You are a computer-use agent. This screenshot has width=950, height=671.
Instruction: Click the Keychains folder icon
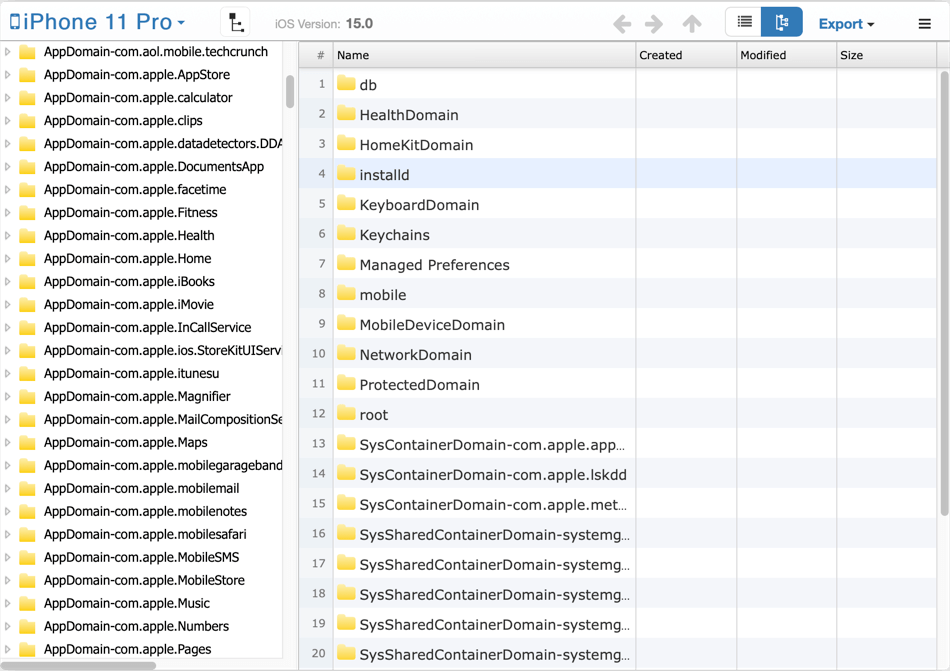(x=346, y=233)
